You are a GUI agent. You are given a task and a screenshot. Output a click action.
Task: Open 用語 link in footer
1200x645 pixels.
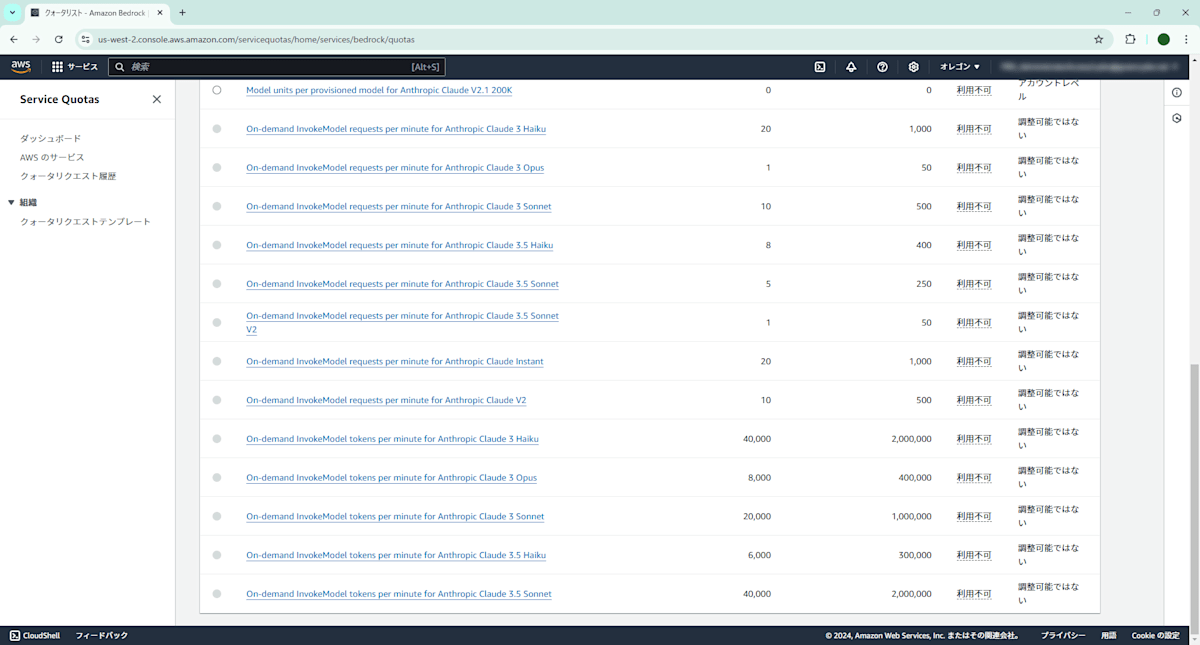[x=1109, y=635]
